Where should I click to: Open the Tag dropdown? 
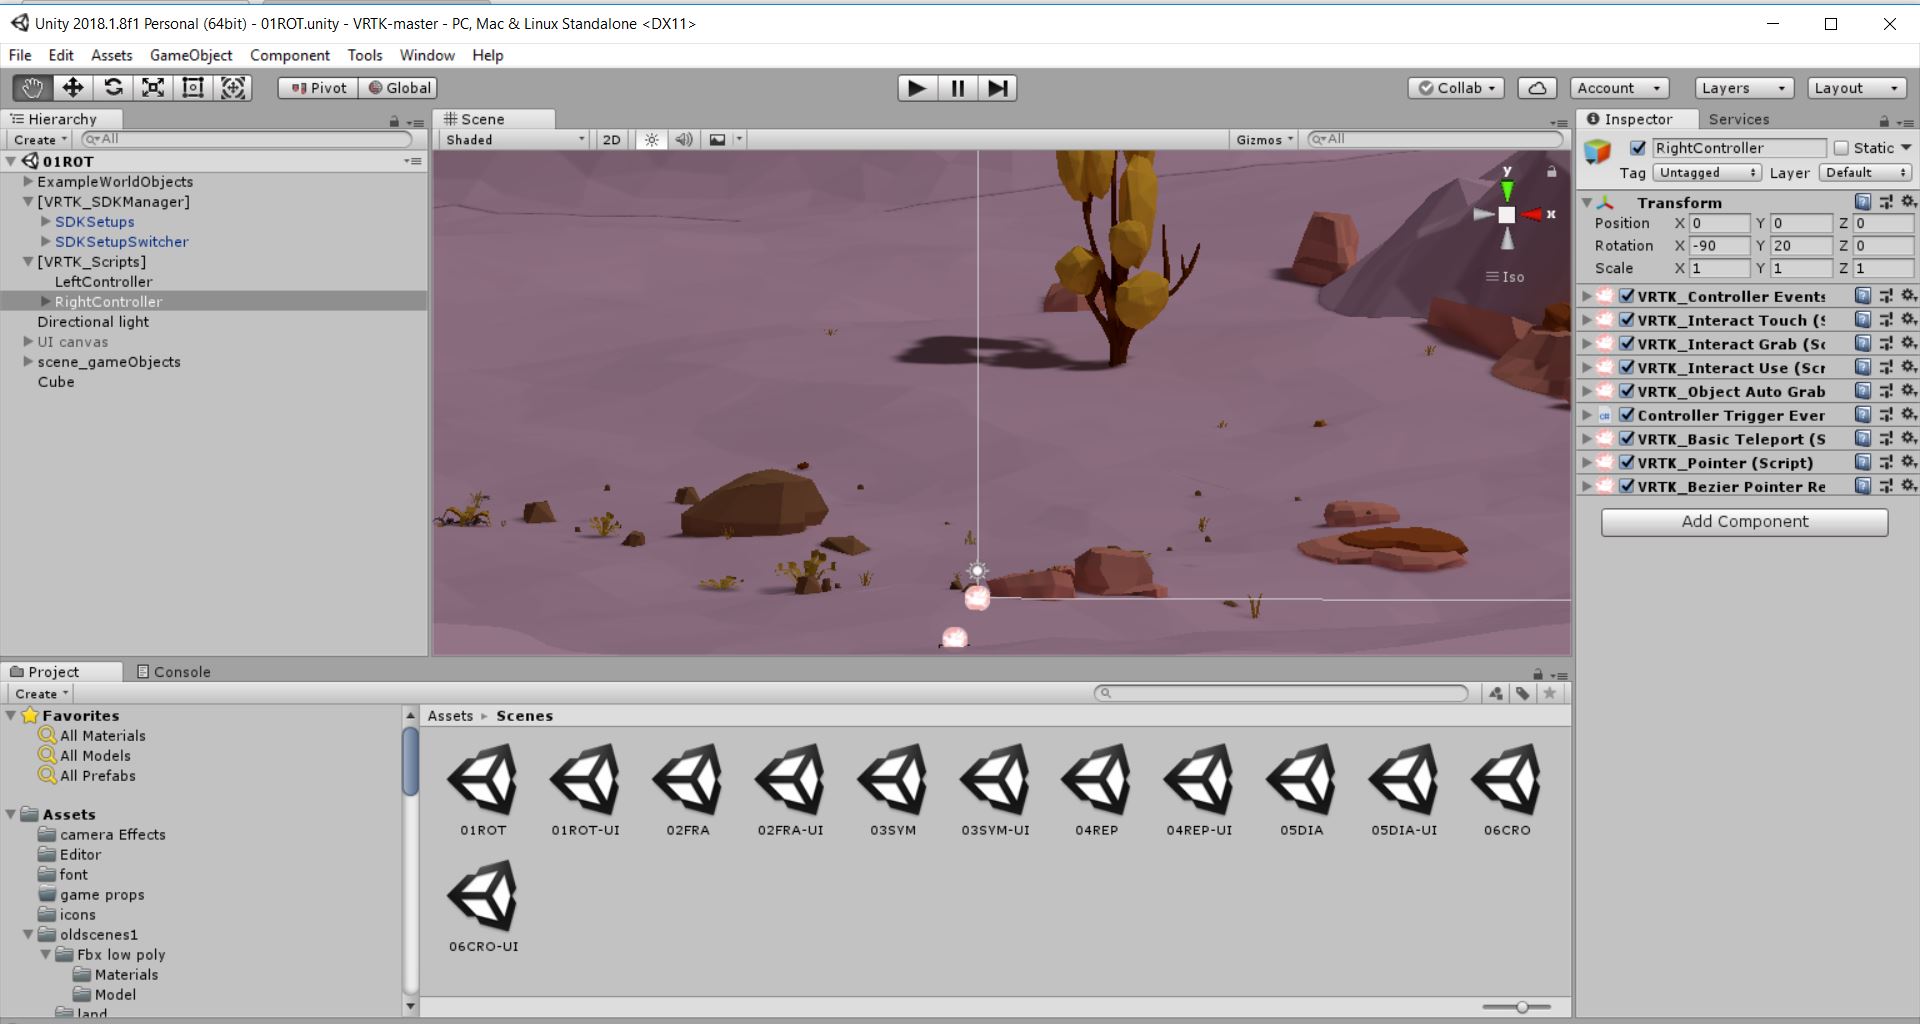click(x=1707, y=173)
